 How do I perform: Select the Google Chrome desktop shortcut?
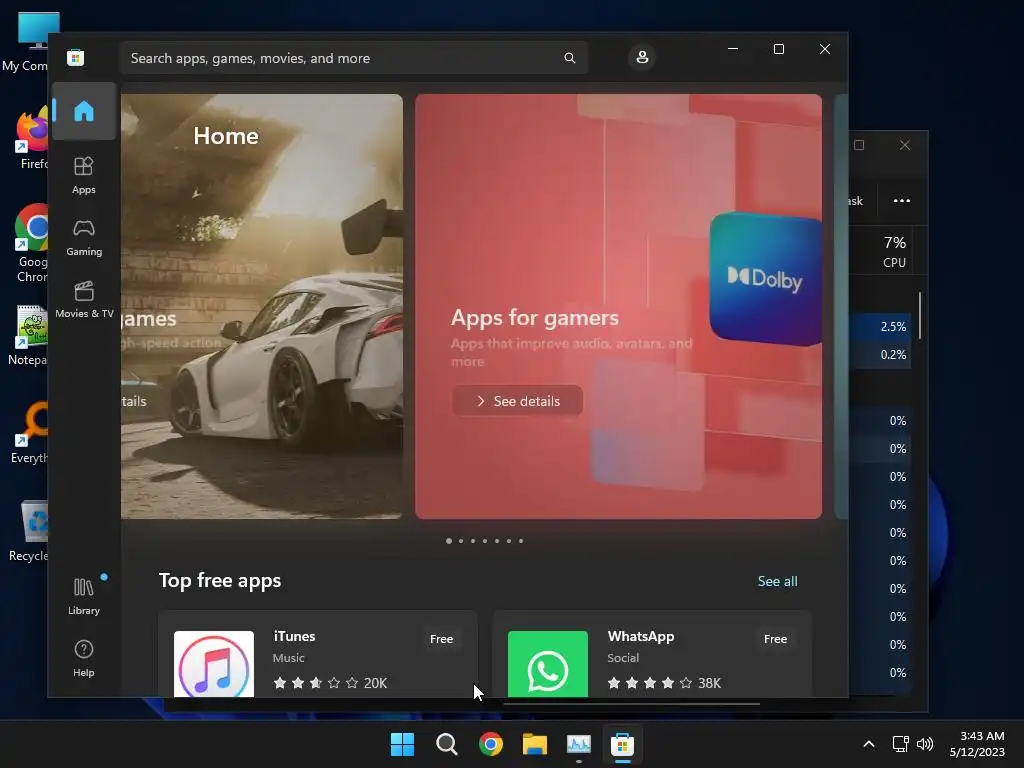pyautogui.click(x=30, y=243)
